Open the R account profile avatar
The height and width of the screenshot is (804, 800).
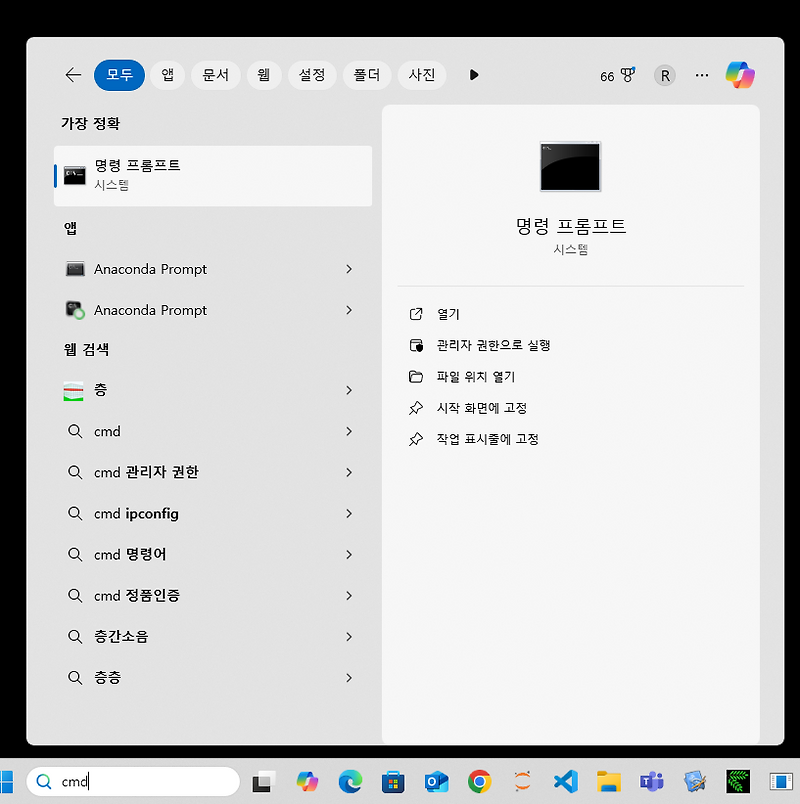tap(664, 75)
